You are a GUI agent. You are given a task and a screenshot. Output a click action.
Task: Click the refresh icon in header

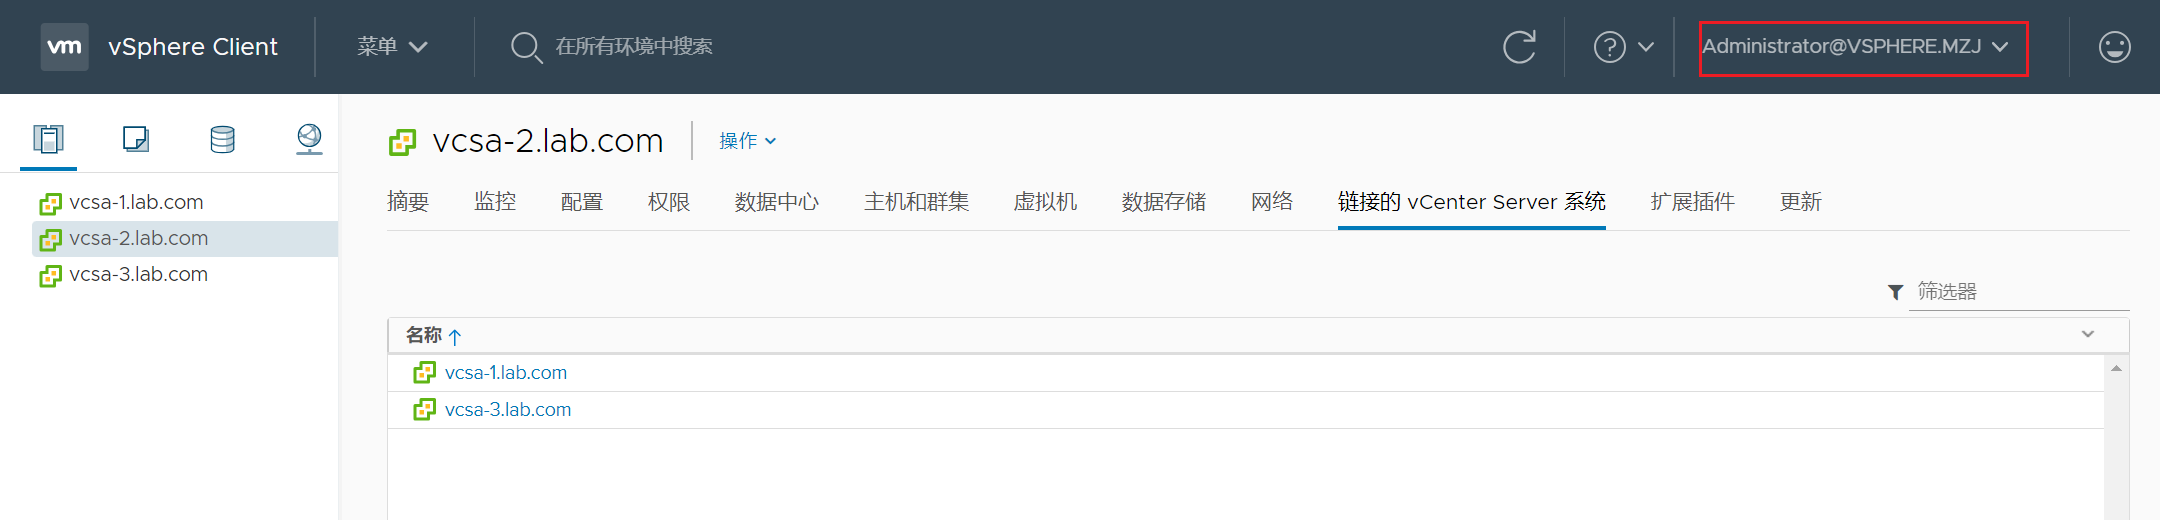1519,47
